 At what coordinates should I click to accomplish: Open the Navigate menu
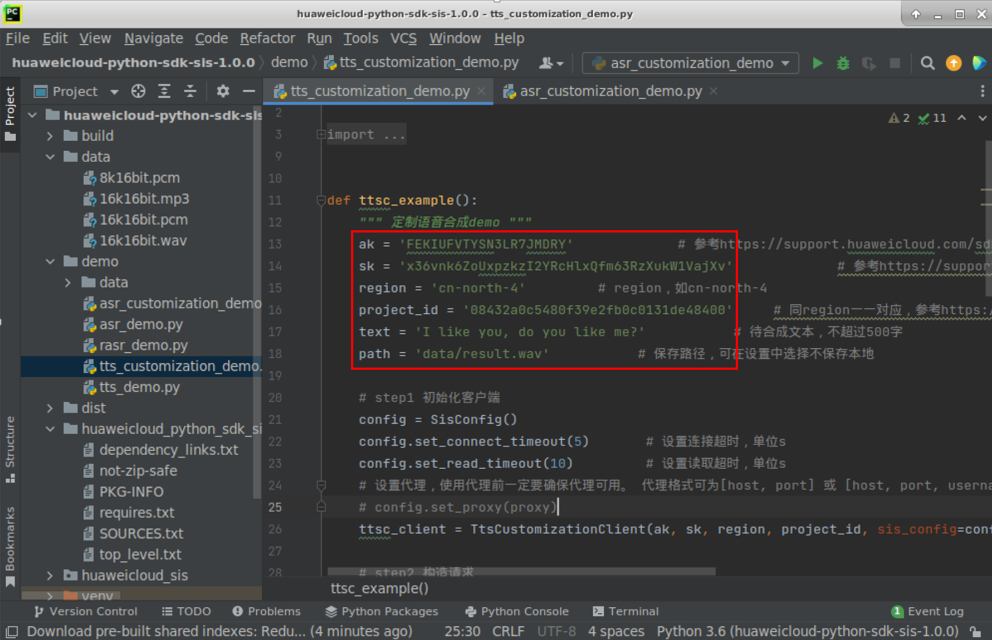pyautogui.click(x=154, y=39)
